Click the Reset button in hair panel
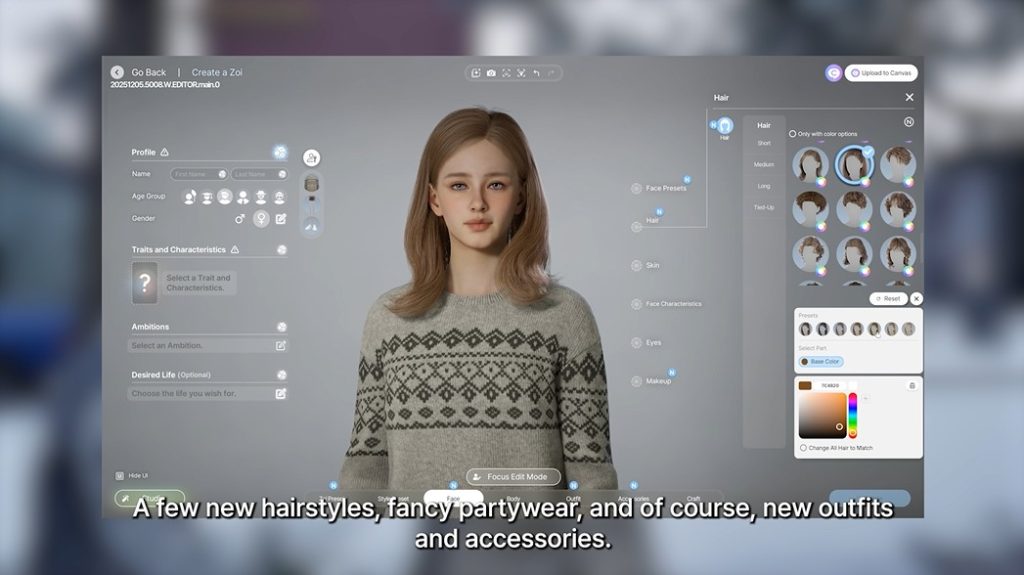This screenshot has height=575, width=1024. pos(888,299)
